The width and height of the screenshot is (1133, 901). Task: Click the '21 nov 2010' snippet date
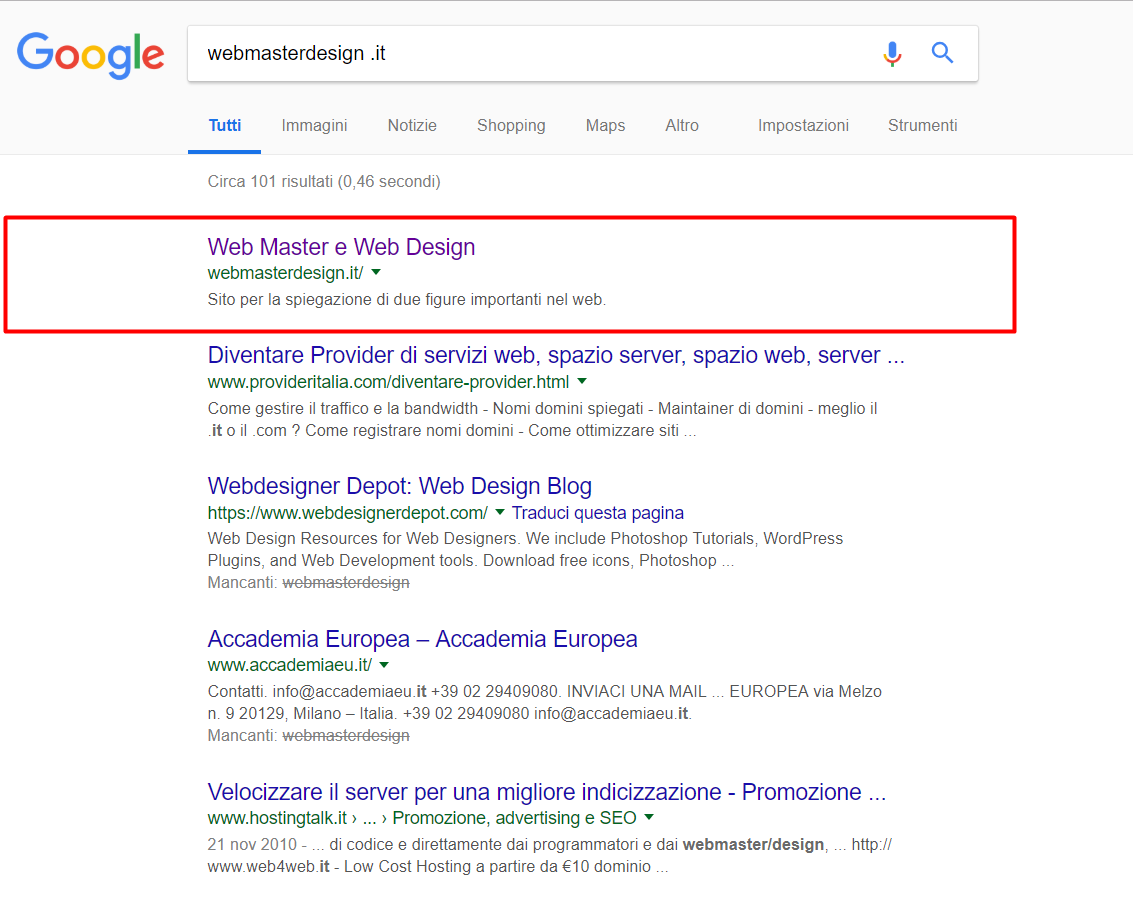coord(252,845)
